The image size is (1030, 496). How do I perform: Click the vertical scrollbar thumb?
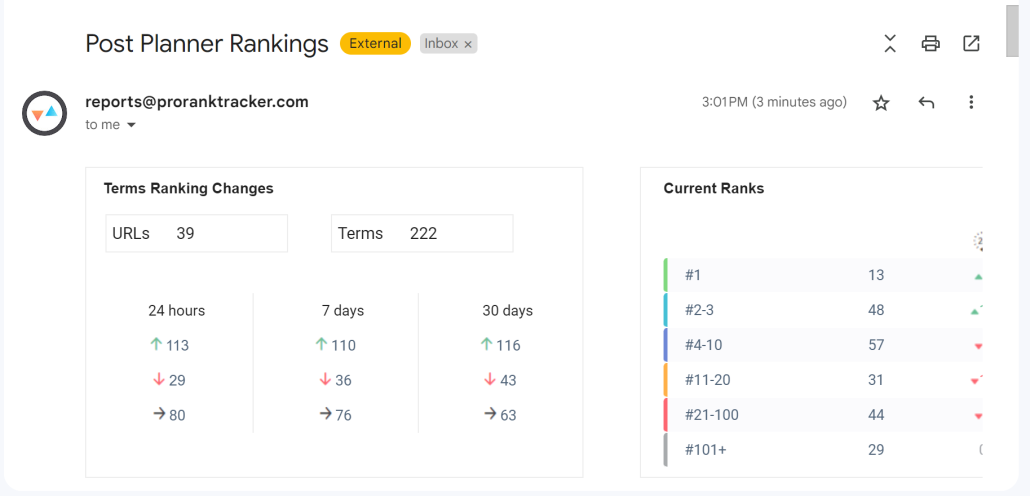(1012, 32)
